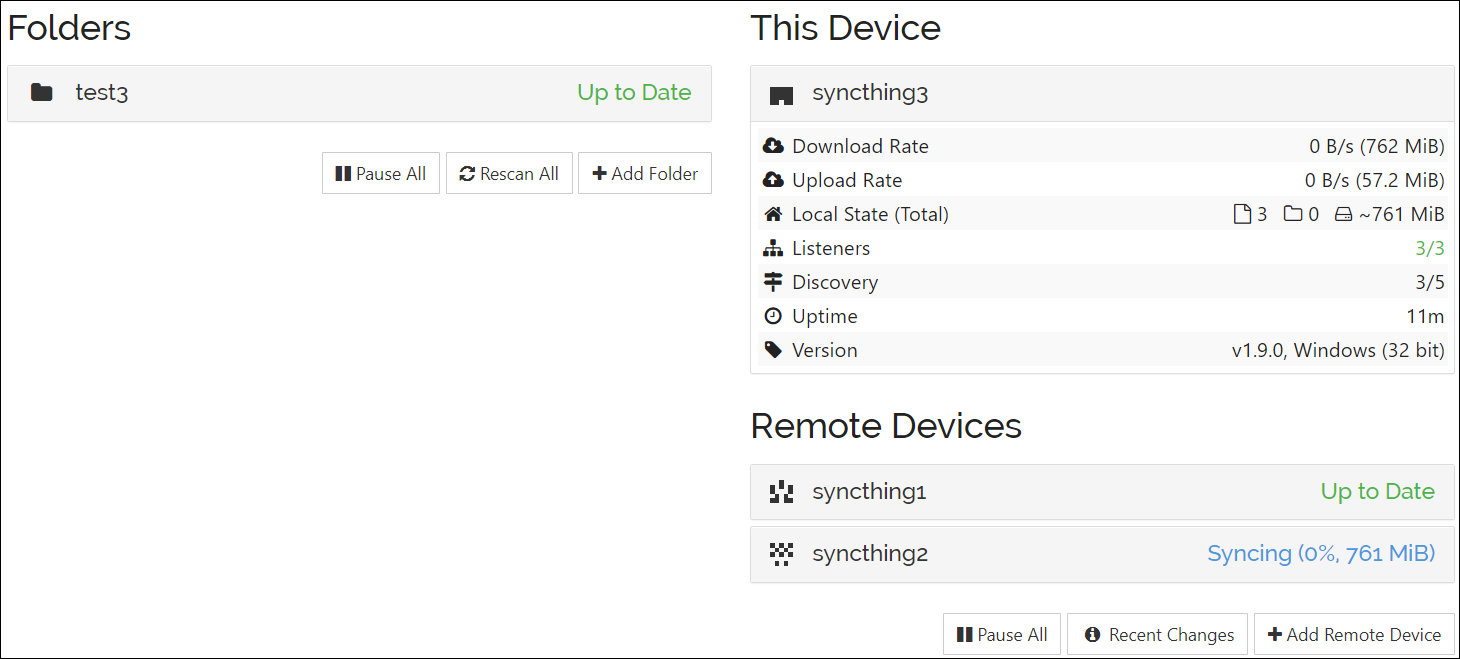Click the Up to Date status for test3

634,92
